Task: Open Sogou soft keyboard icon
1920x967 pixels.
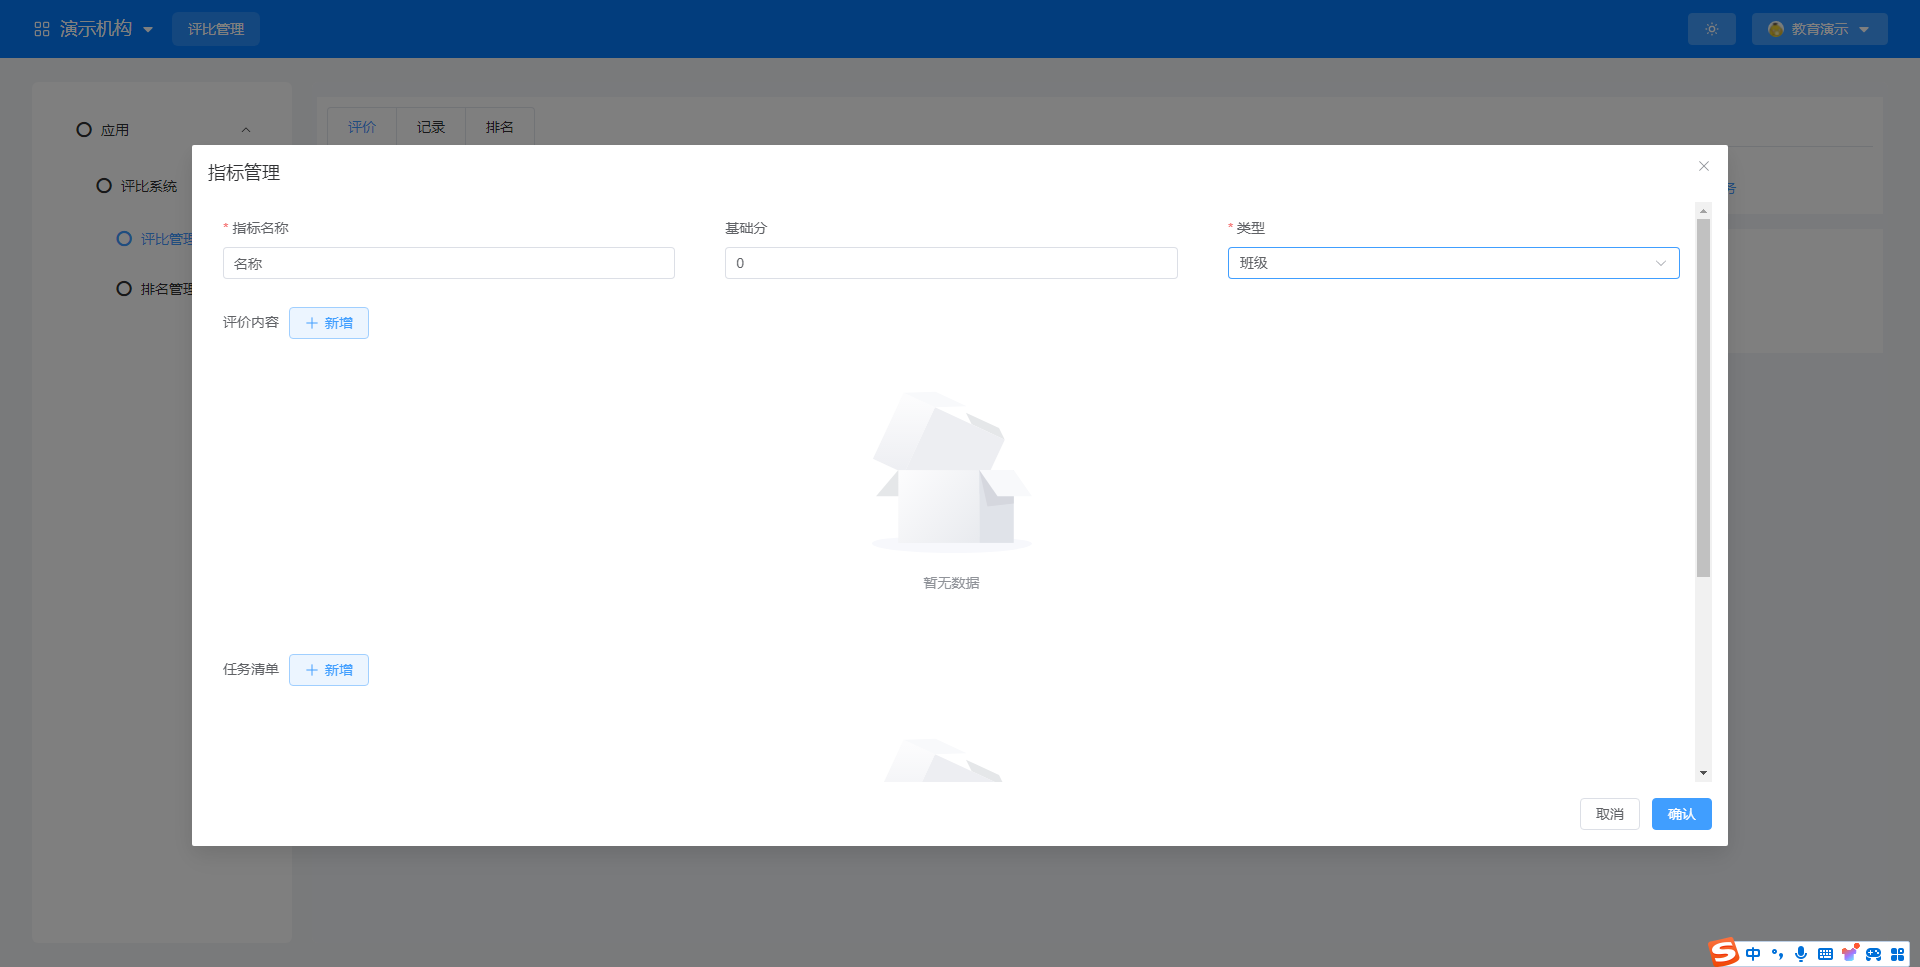Action: pos(1825,954)
